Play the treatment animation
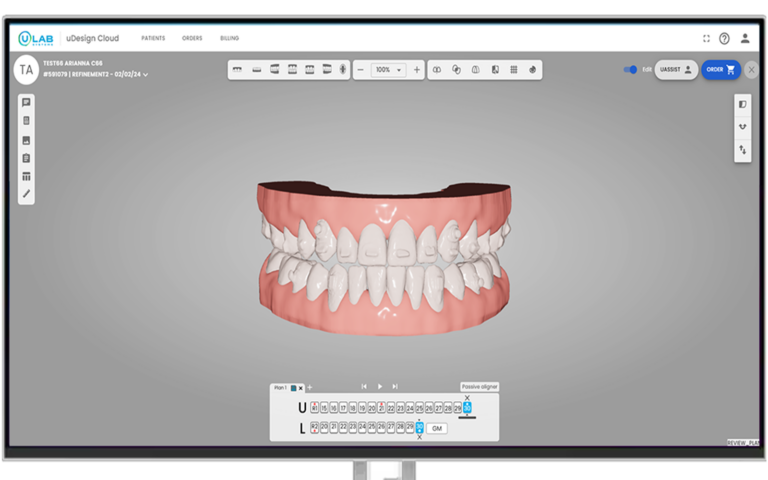This screenshot has height=480, width=768. click(x=380, y=386)
